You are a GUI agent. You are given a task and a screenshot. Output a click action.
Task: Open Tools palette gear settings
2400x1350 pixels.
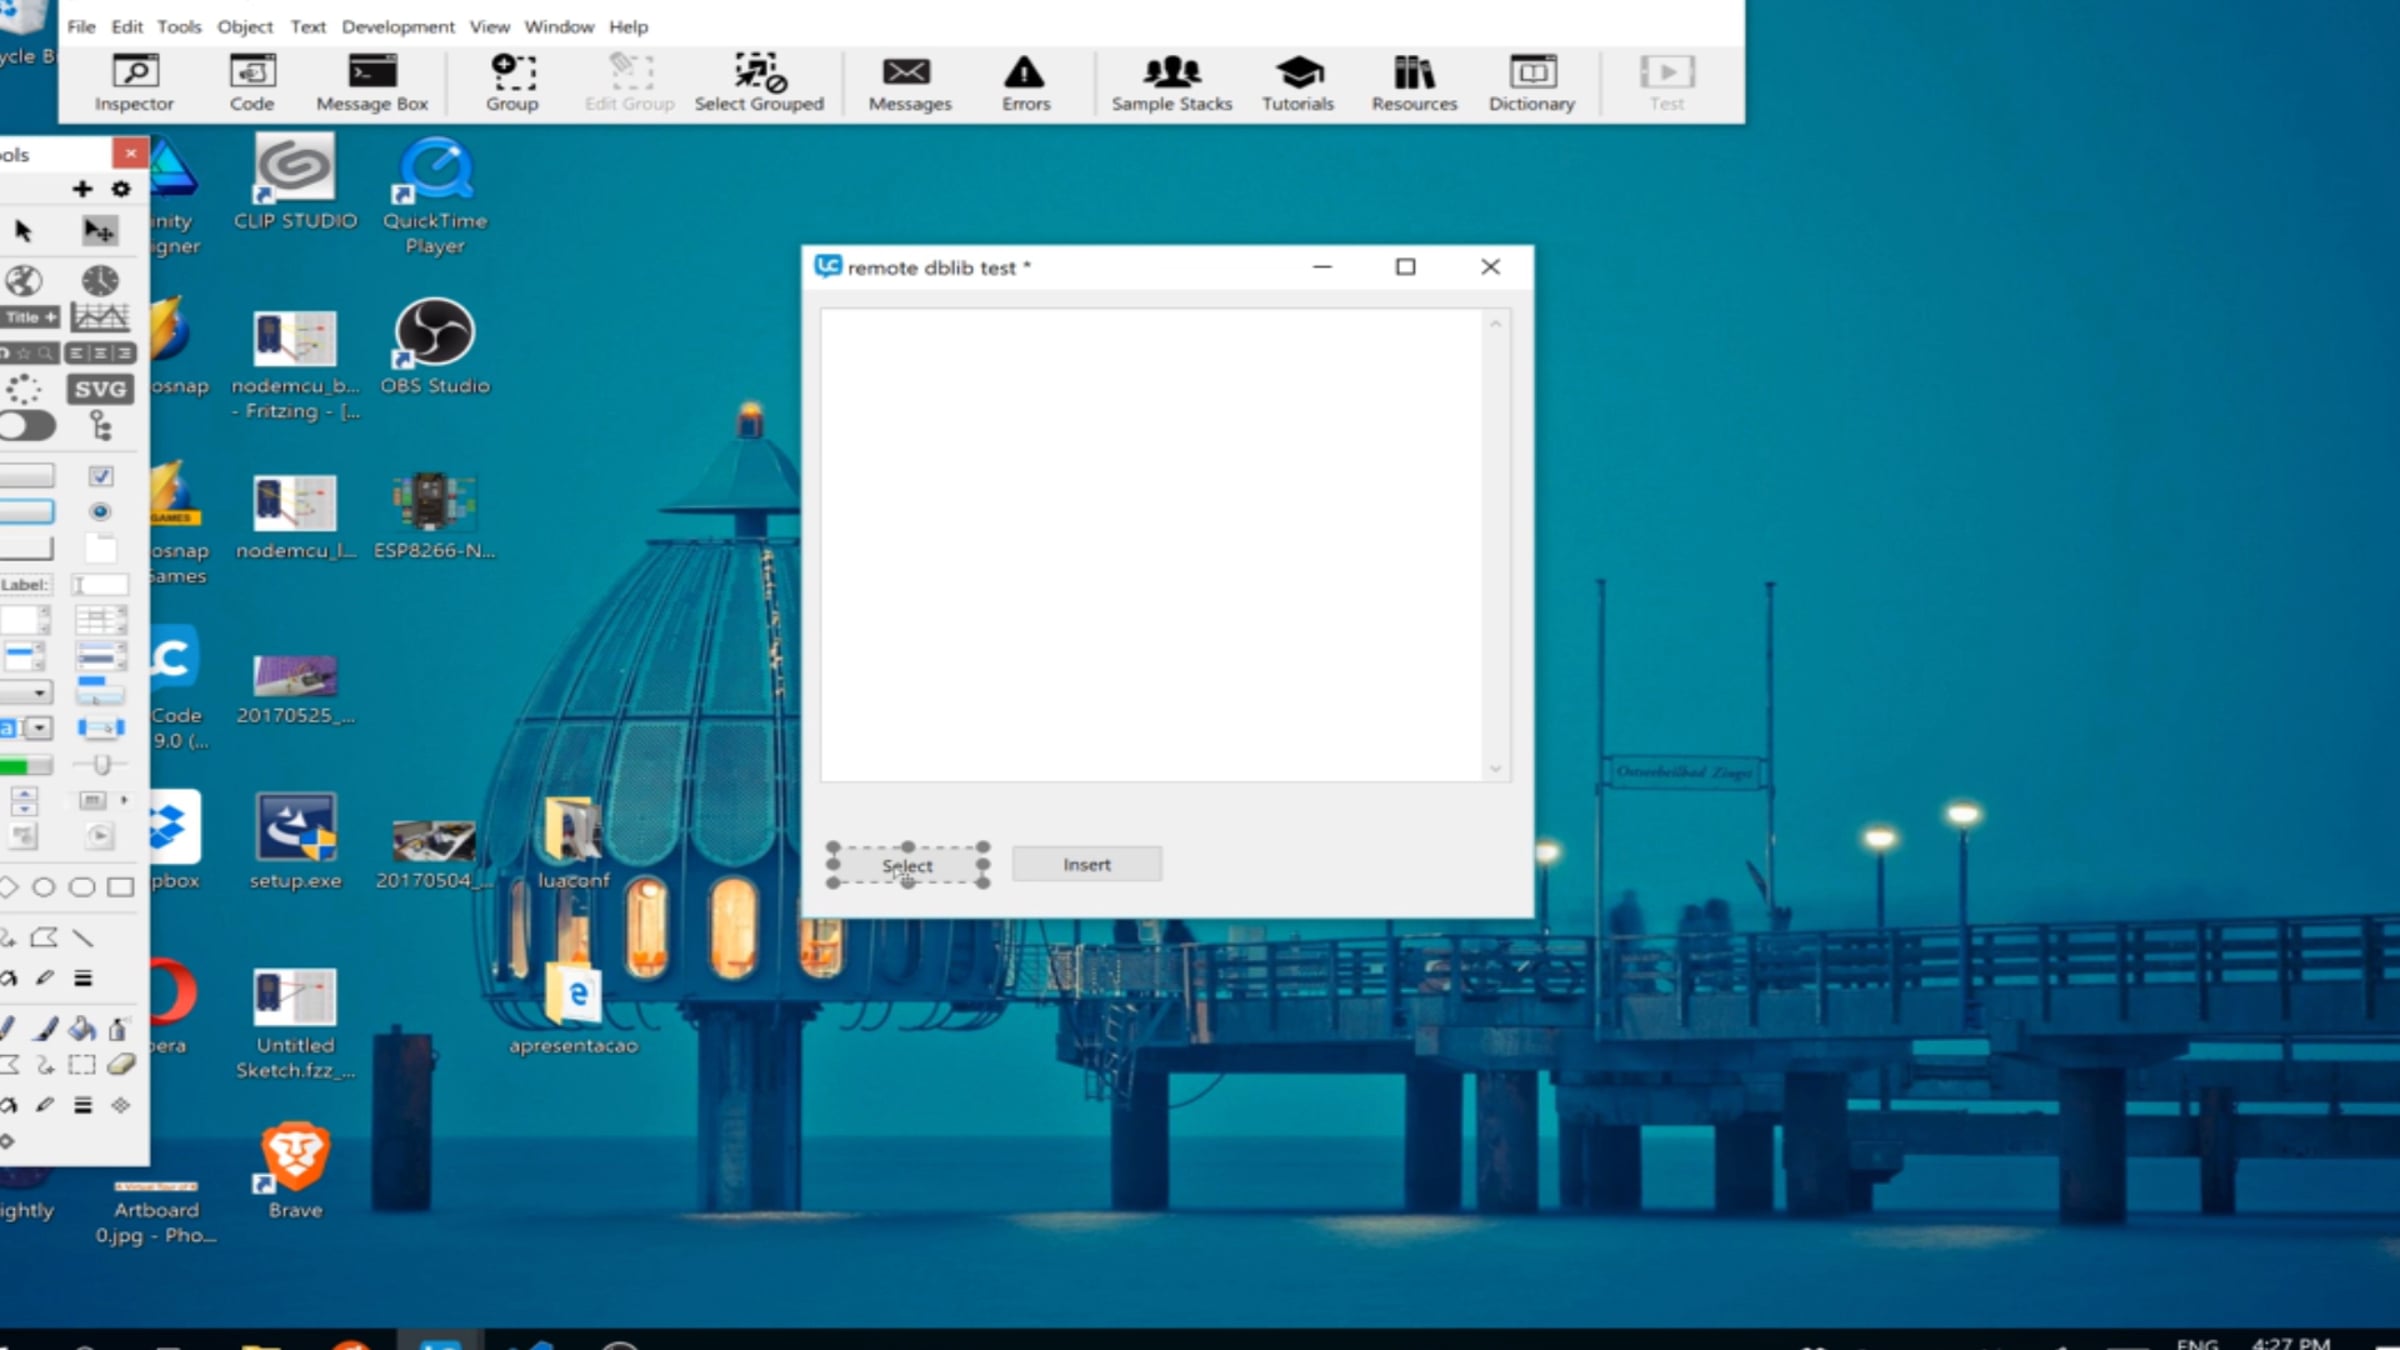[121, 189]
